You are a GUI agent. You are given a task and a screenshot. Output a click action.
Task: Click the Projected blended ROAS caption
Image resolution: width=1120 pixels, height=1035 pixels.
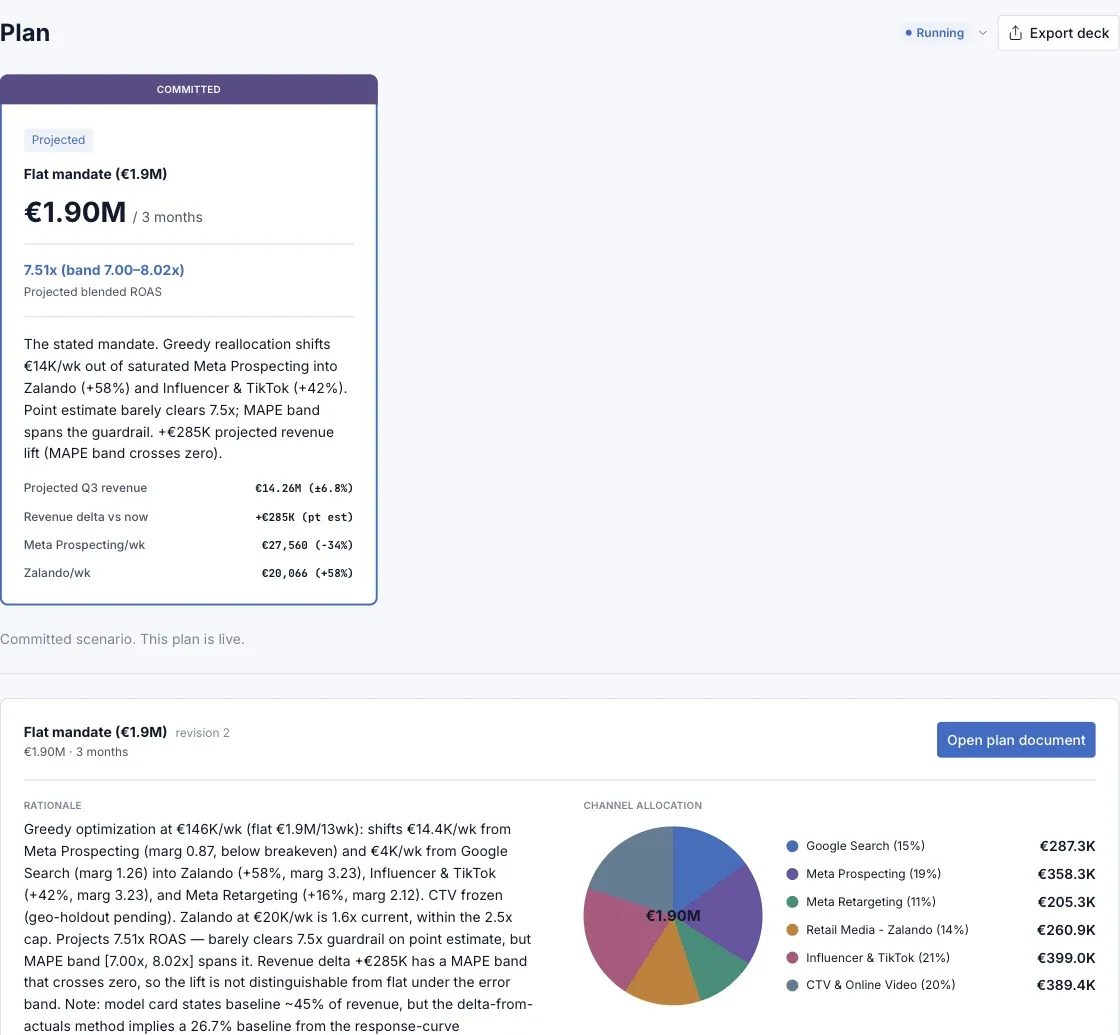(93, 292)
